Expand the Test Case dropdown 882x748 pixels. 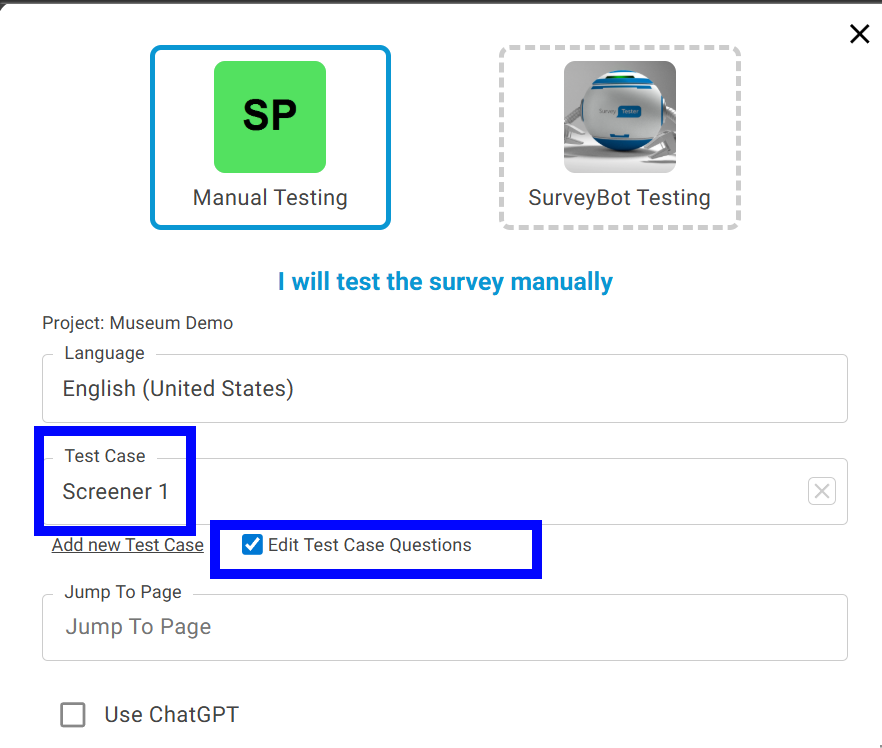pyautogui.click(x=480, y=491)
